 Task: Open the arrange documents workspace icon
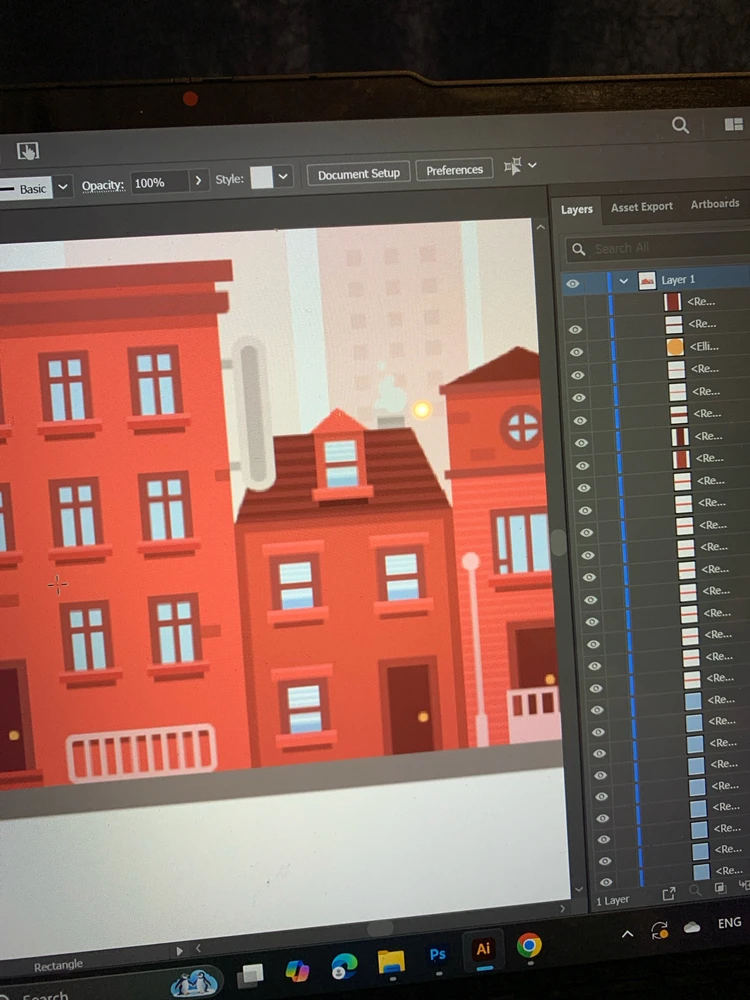coord(733,125)
